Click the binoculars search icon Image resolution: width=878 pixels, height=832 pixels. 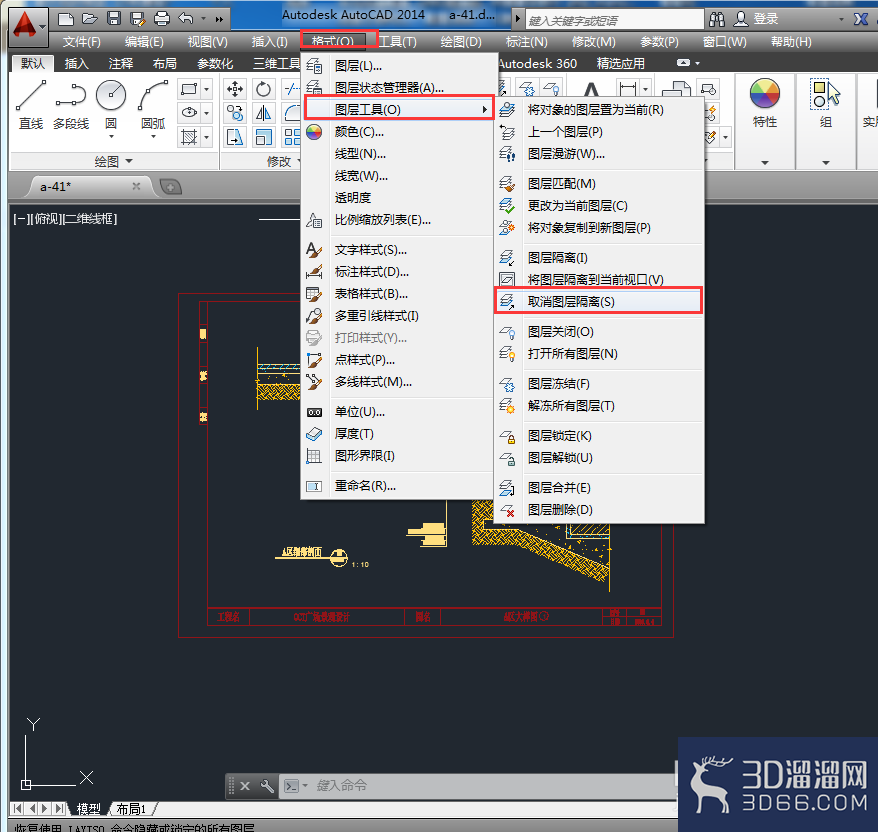coord(717,20)
